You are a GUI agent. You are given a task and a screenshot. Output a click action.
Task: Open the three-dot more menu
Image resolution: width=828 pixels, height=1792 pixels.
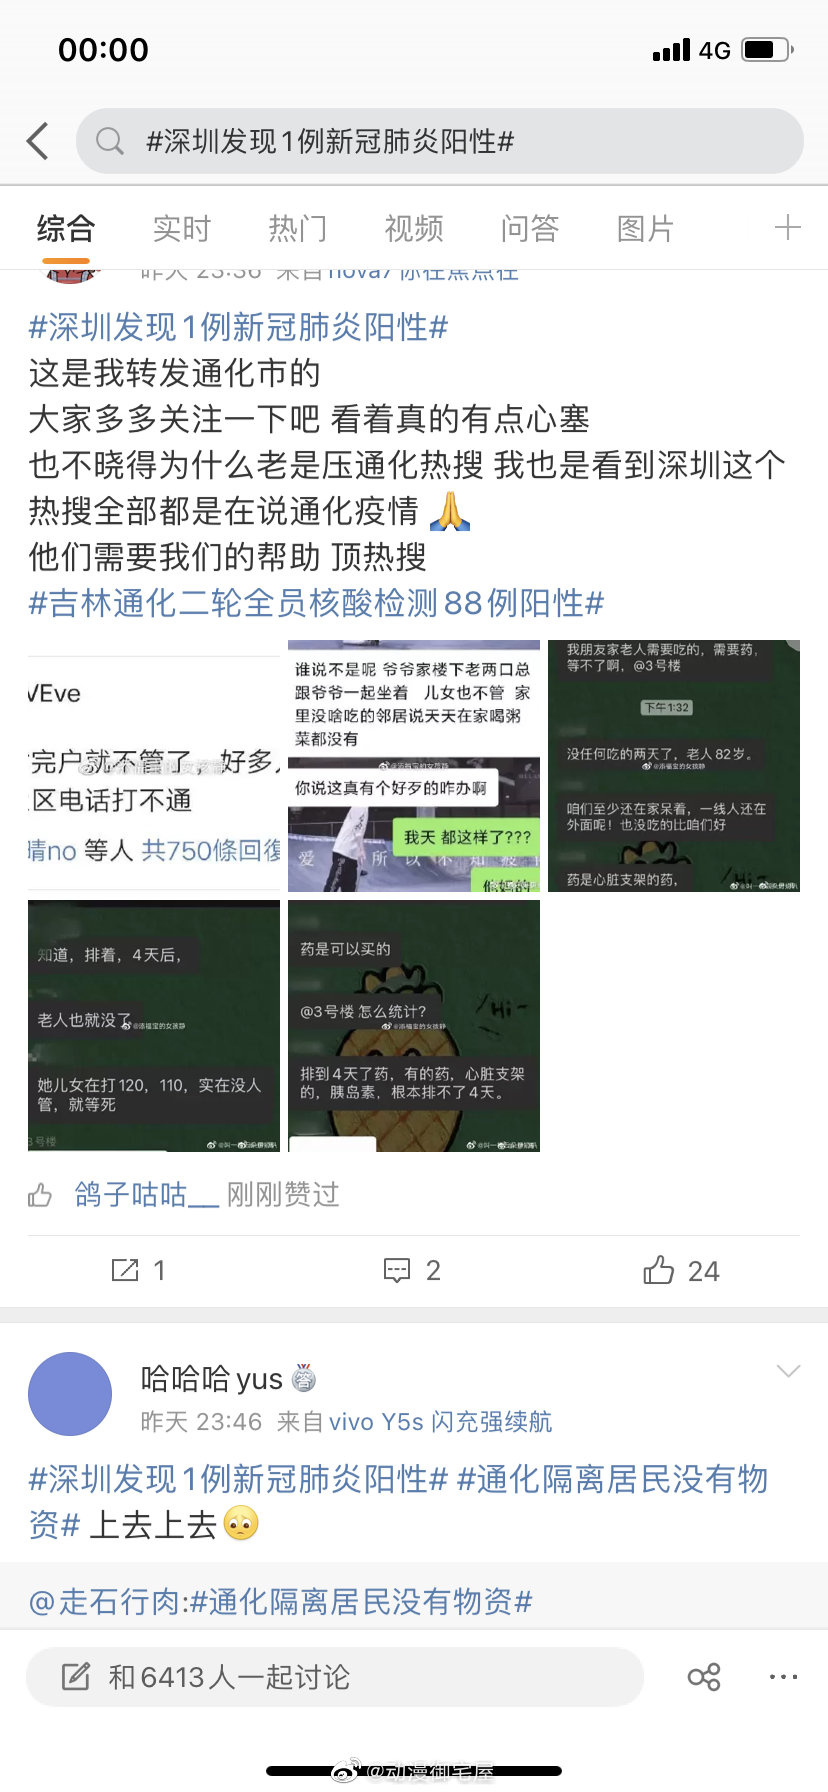pyautogui.click(x=783, y=1677)
